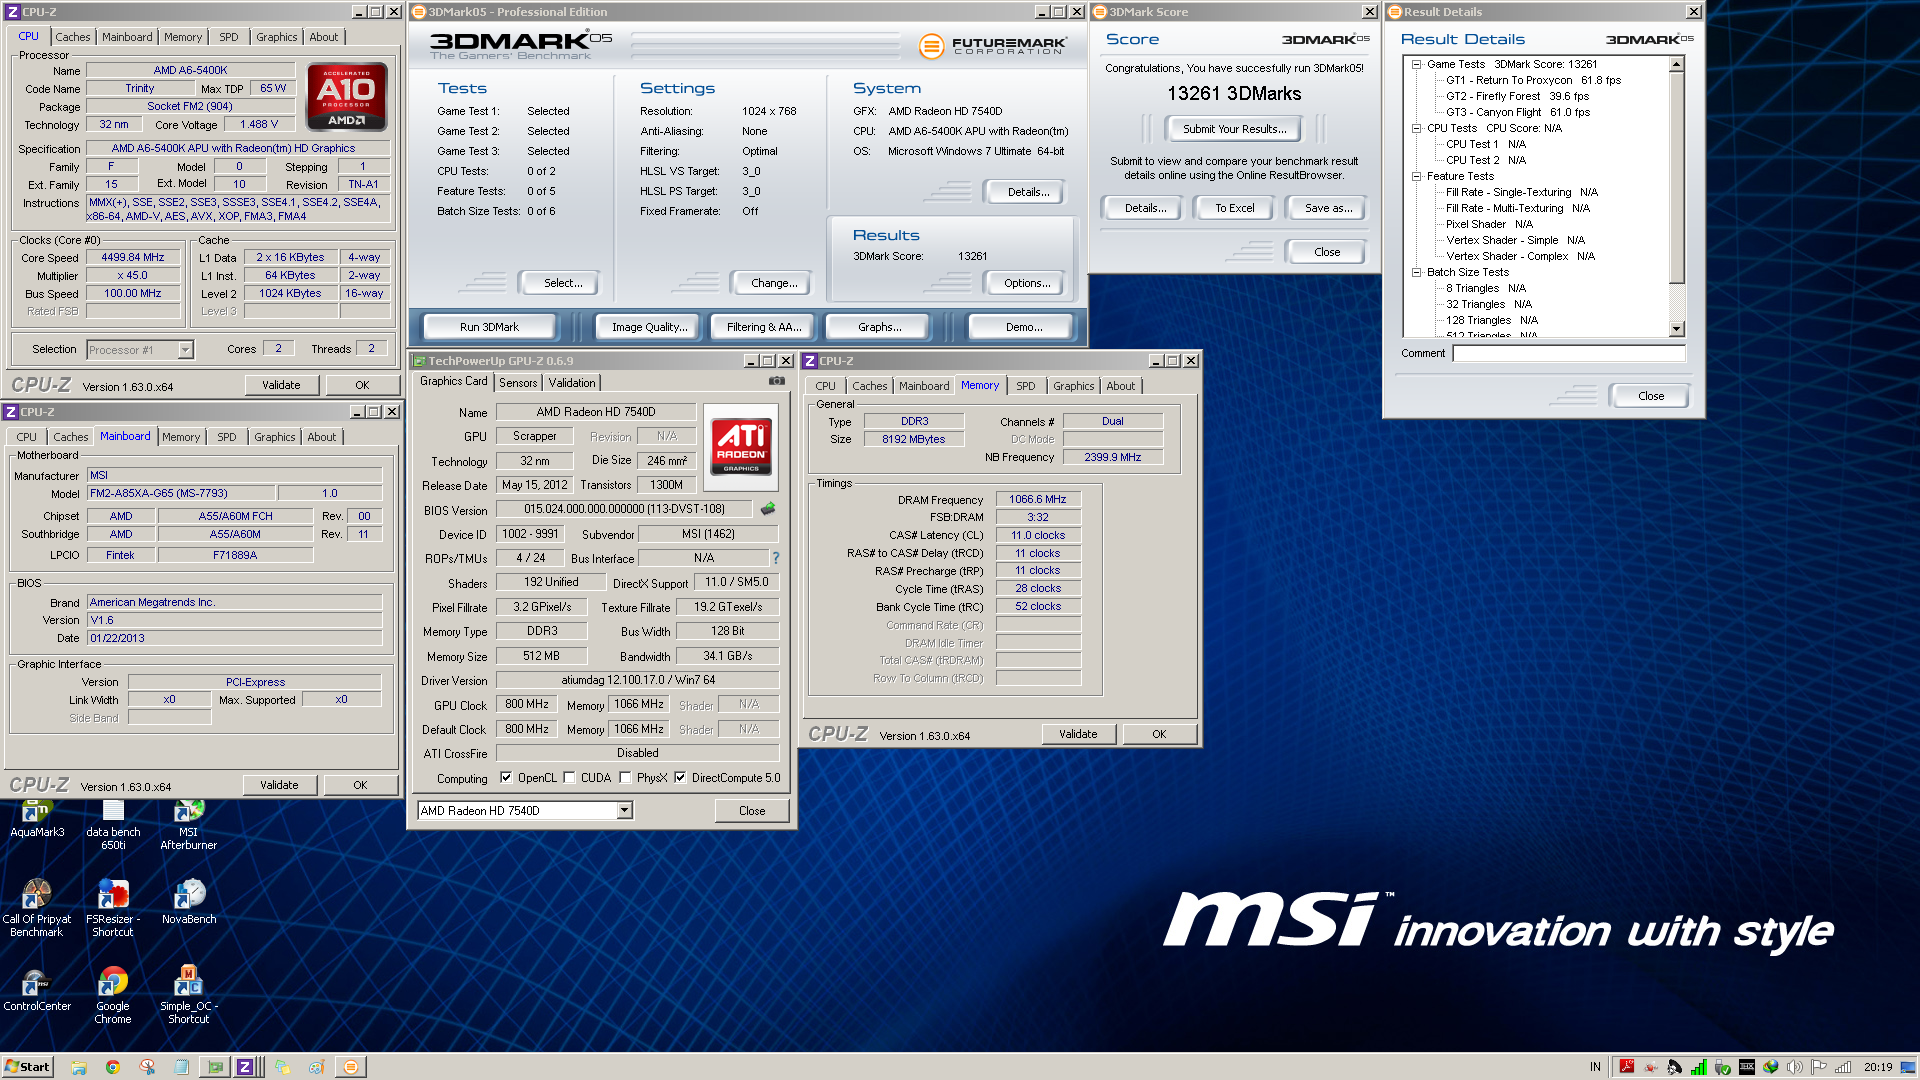1920x1080 pixels.
Task: Open SPD tab in top CPU-Z window
Action: (229, 37)
